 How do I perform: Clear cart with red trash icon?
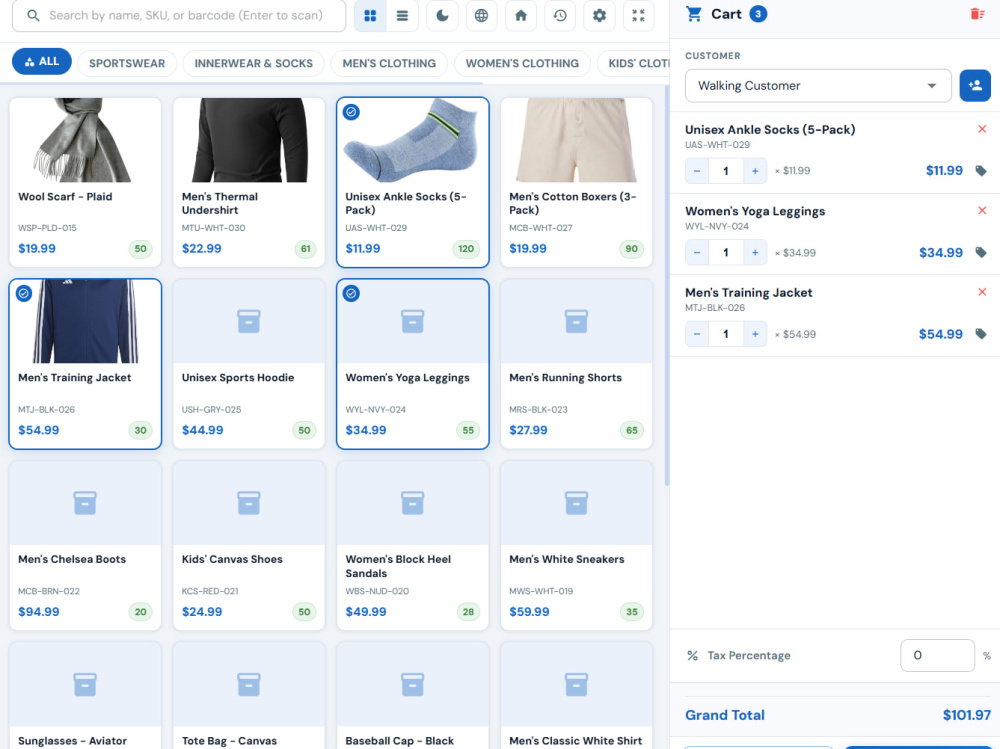tap(977, 13)
